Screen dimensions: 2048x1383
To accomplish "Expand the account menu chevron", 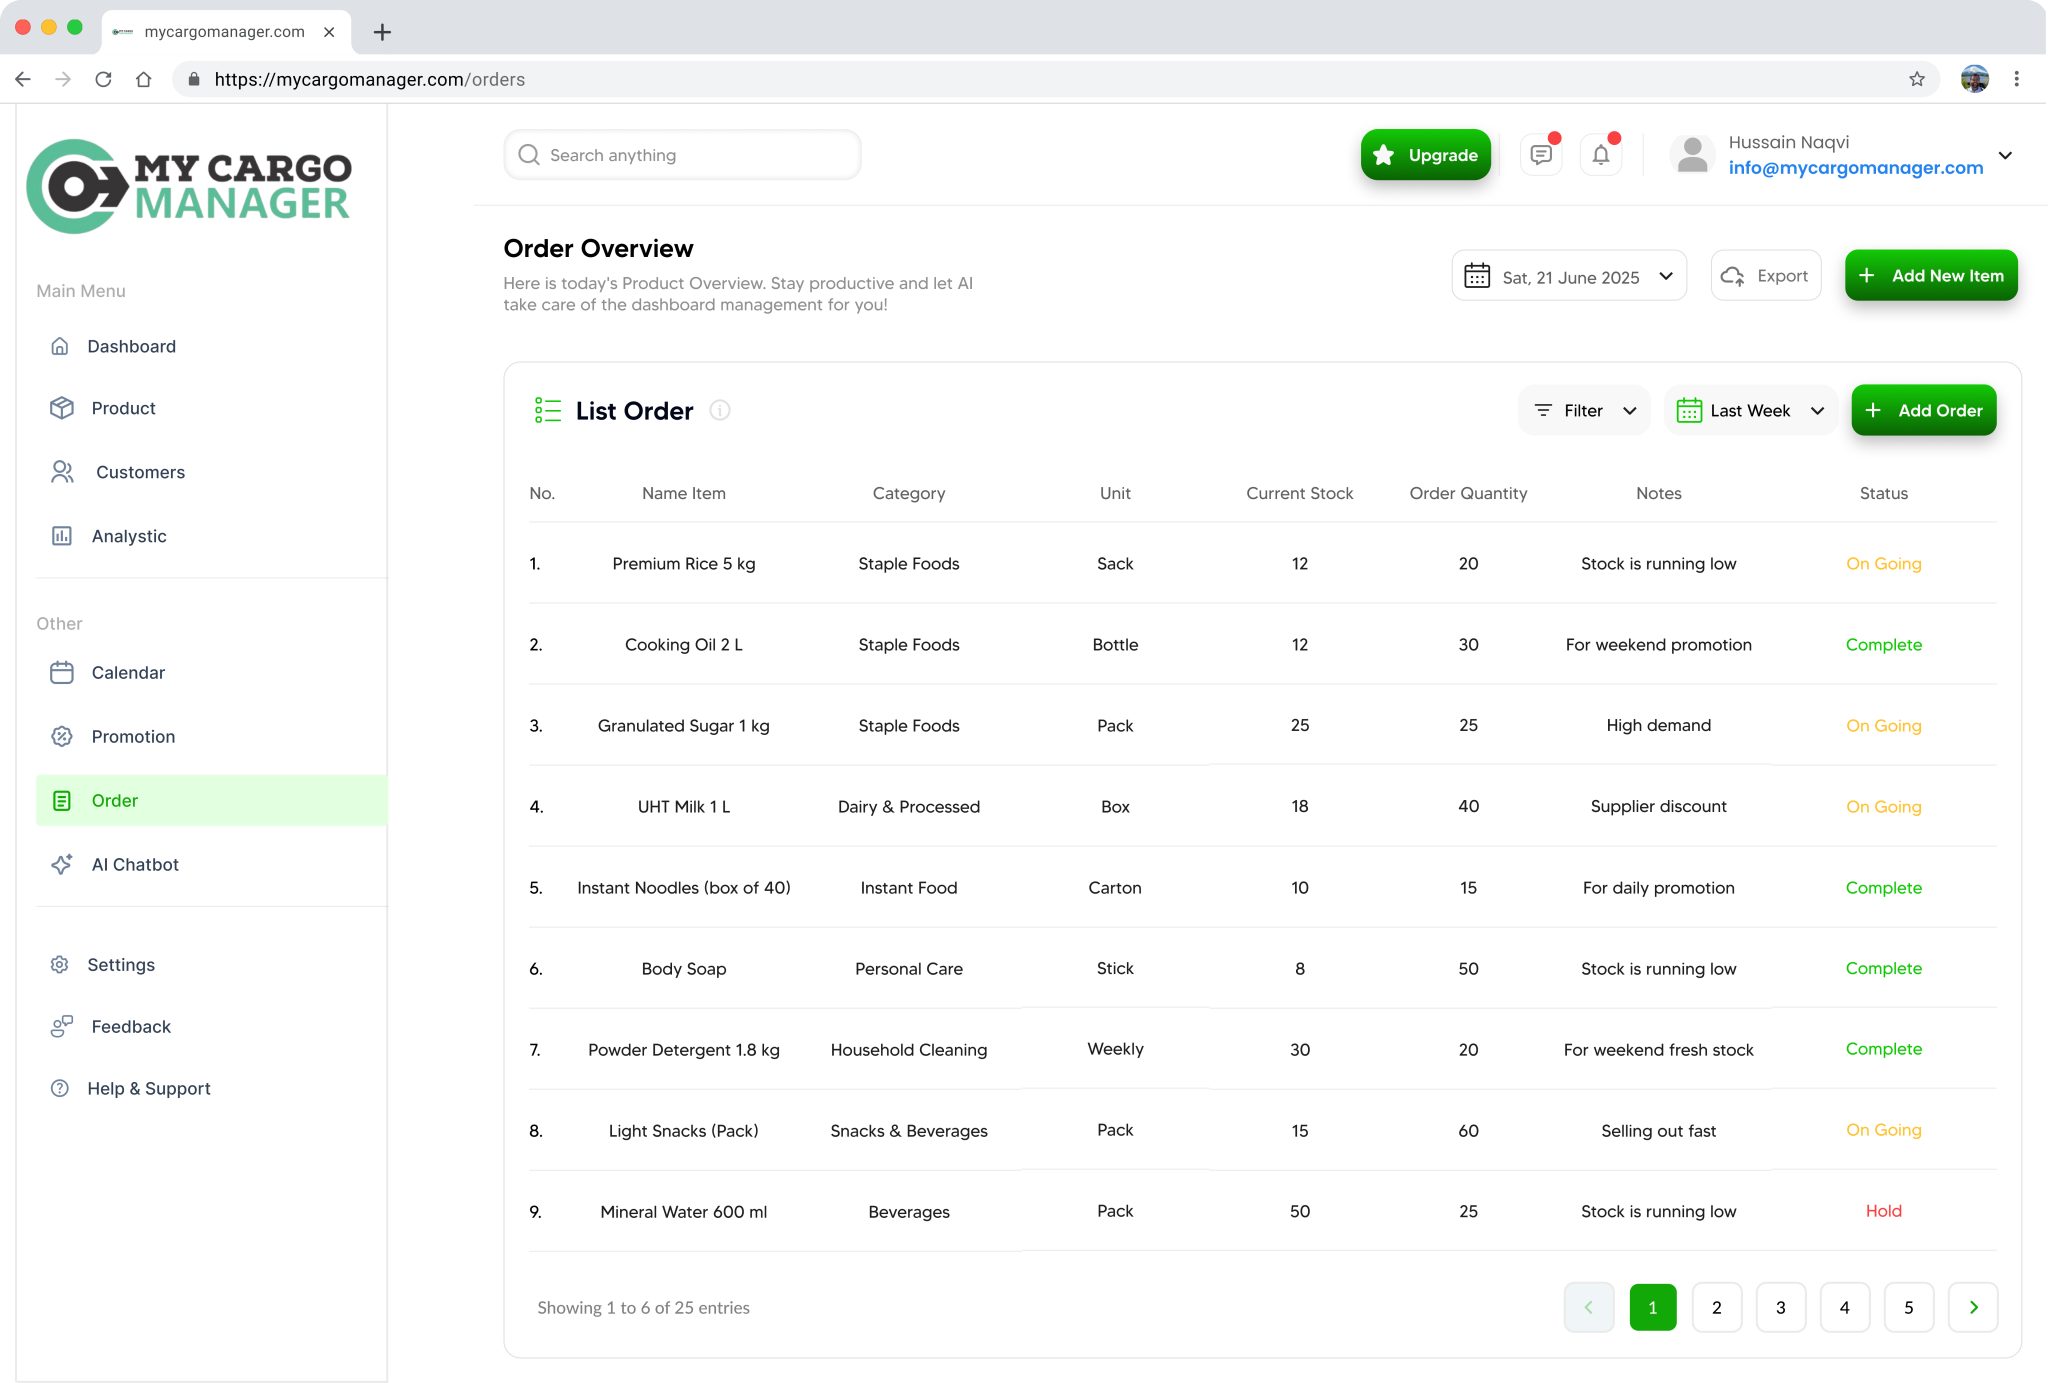I will (2005, 155).
